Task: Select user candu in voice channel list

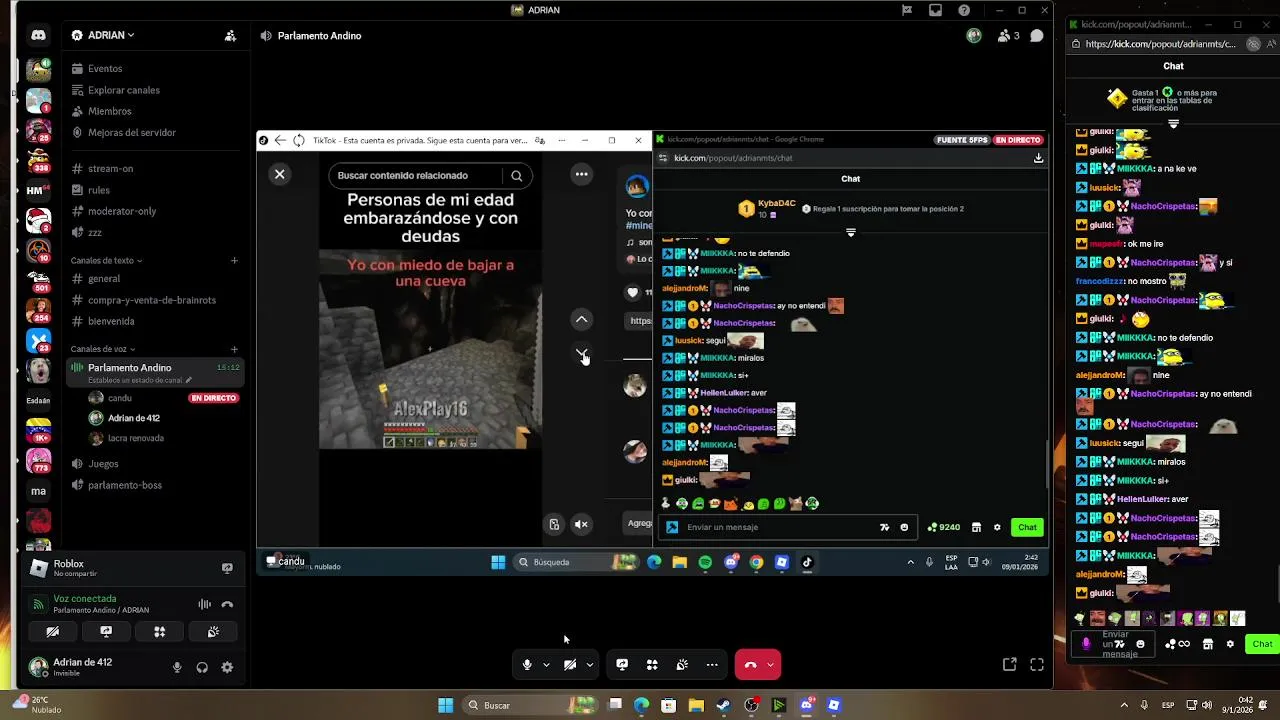Action: pos(120,398)
